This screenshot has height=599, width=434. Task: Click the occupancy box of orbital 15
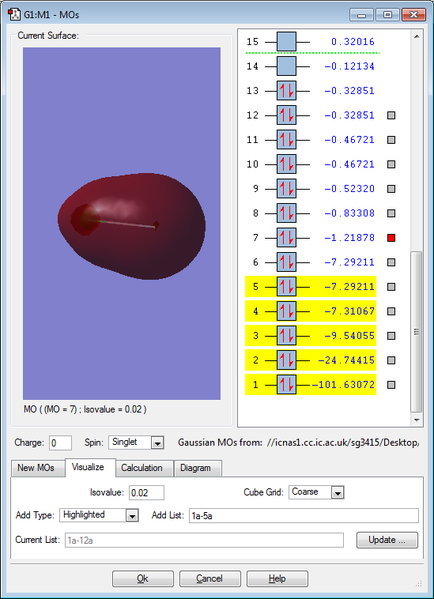(x=286, y=42)
